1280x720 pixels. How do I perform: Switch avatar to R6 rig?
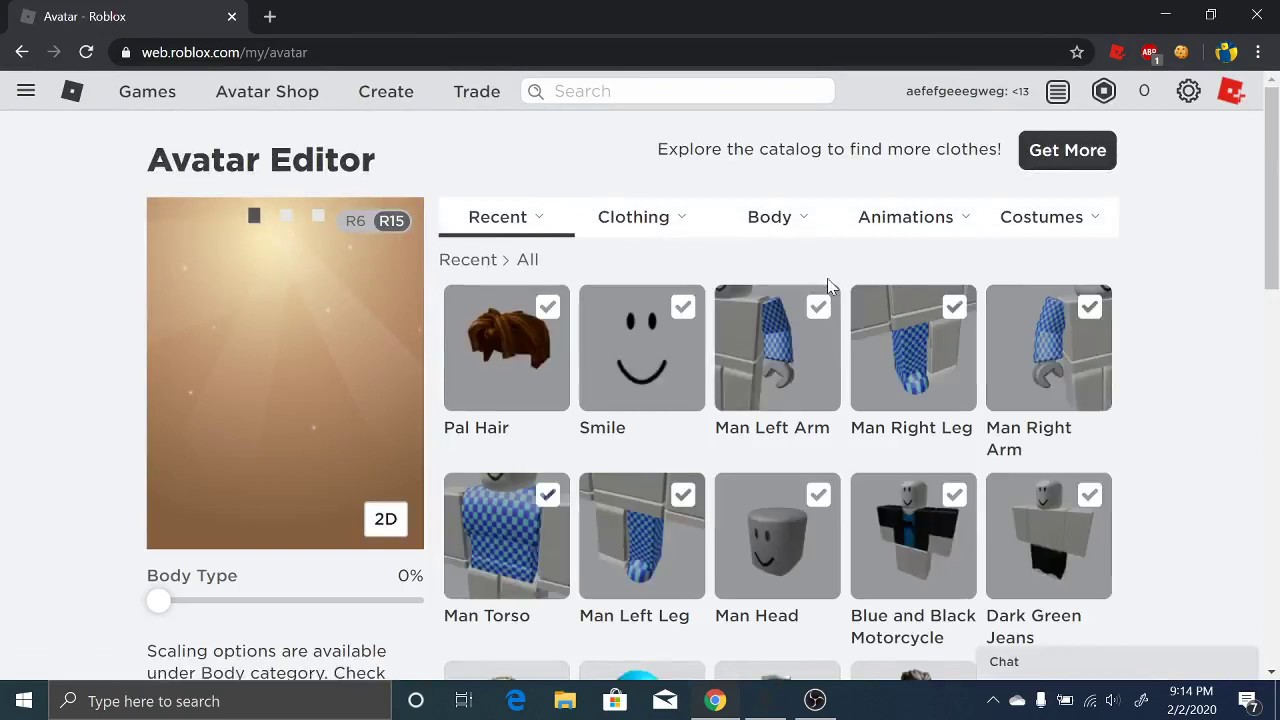pyautogui.click(x=355, y=221)
